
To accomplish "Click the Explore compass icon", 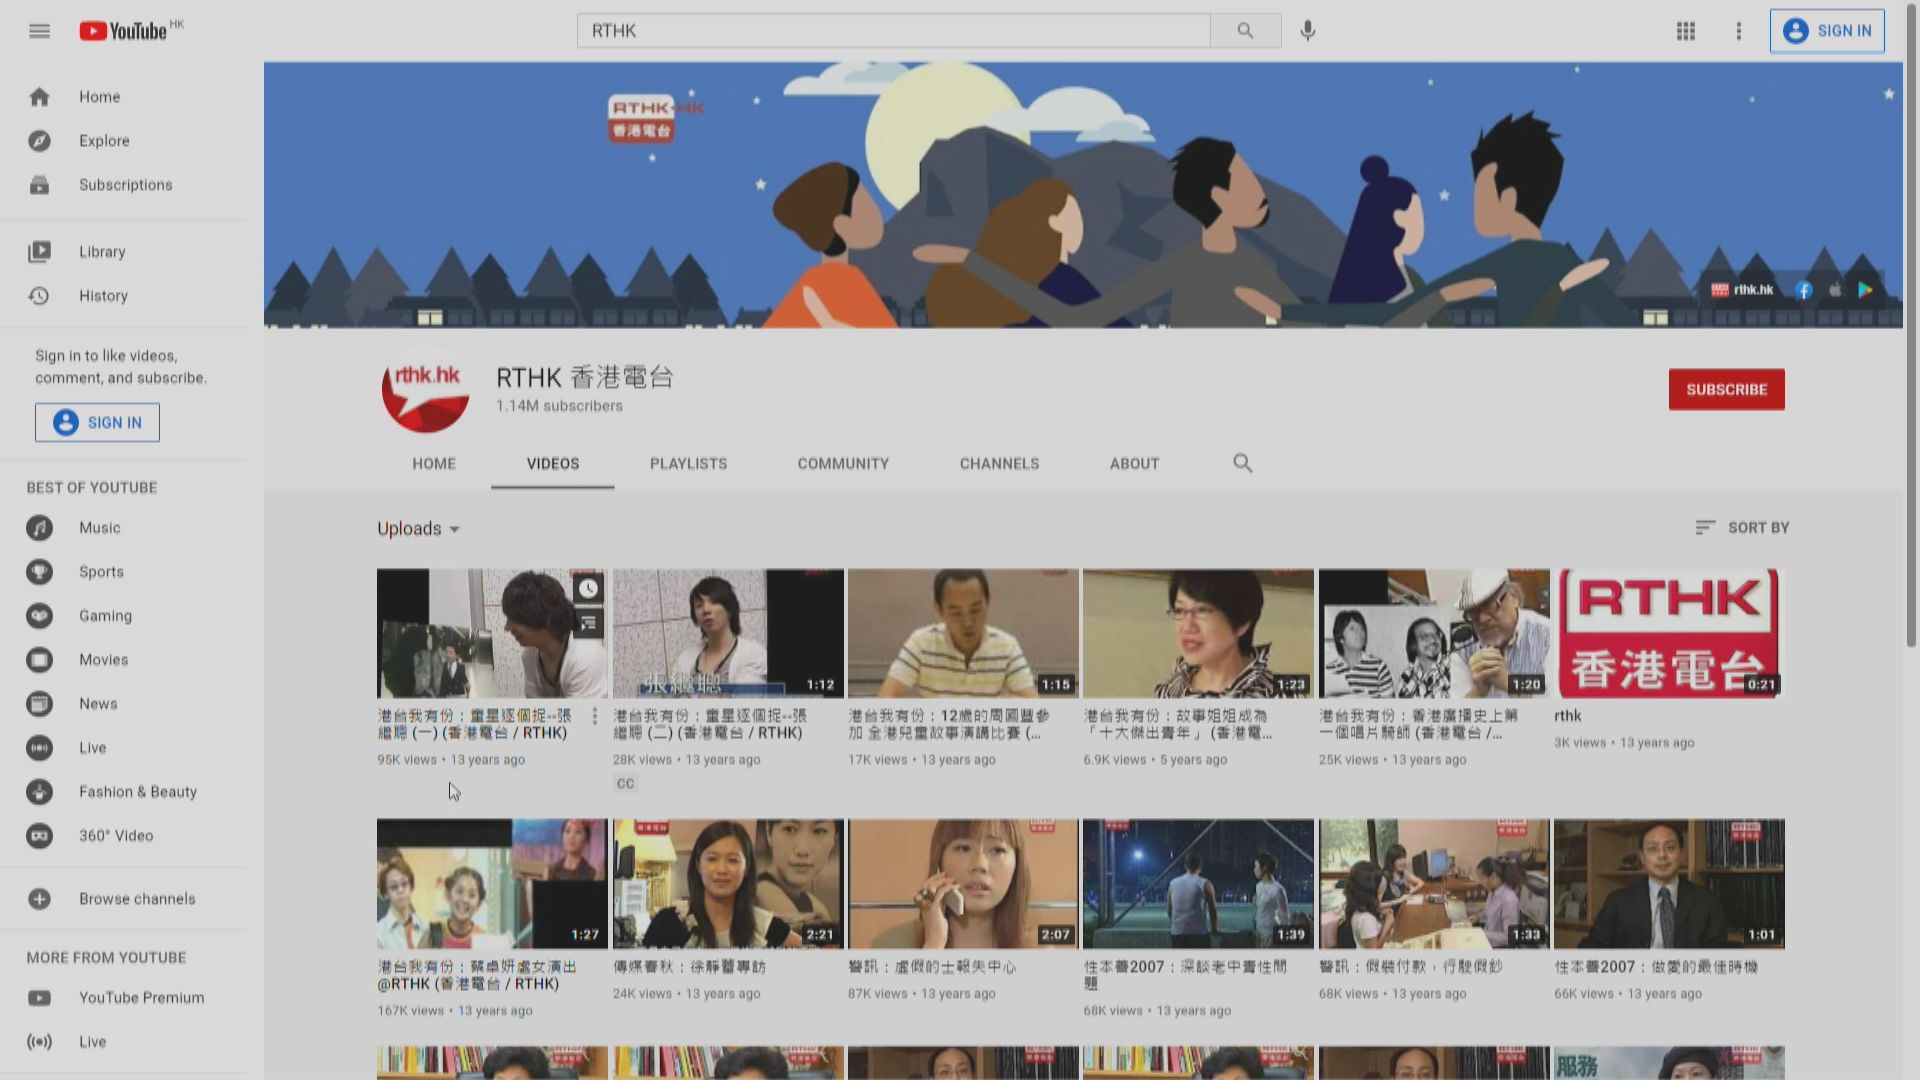I will (39, 141).
